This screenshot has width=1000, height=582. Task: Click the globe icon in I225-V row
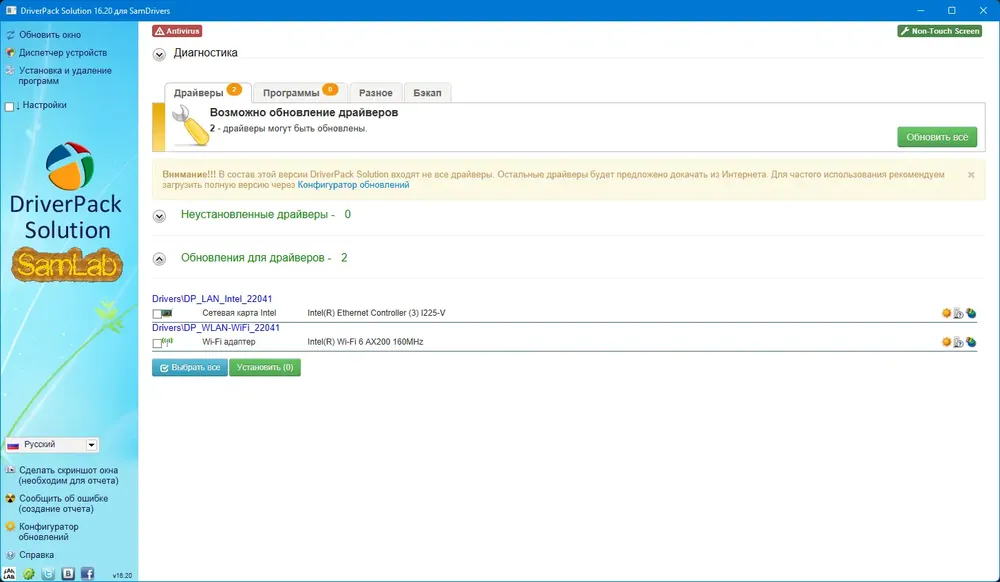tap(971, 313)
